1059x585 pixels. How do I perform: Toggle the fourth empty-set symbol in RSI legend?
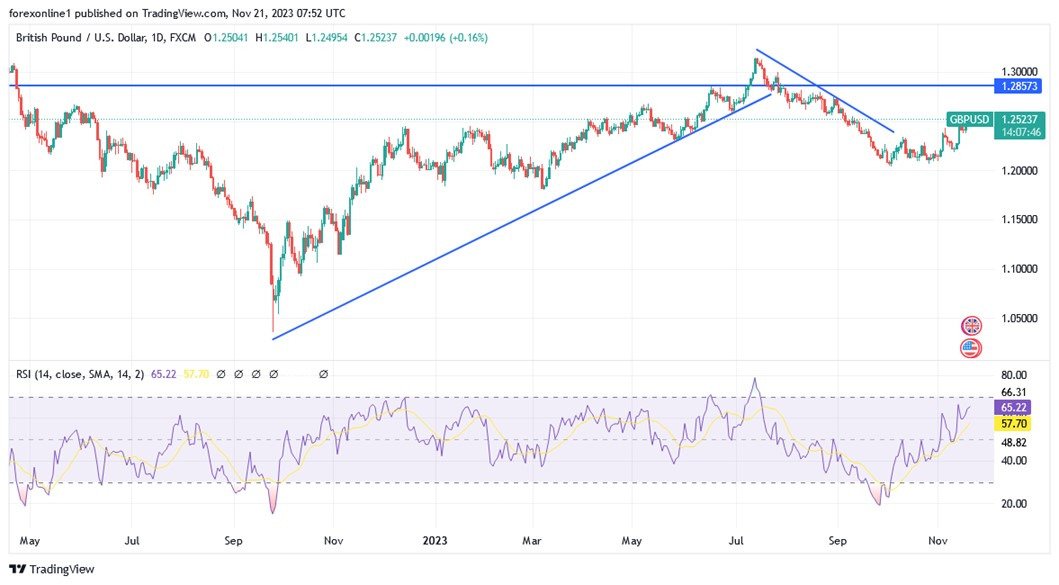tap(273, 373)
